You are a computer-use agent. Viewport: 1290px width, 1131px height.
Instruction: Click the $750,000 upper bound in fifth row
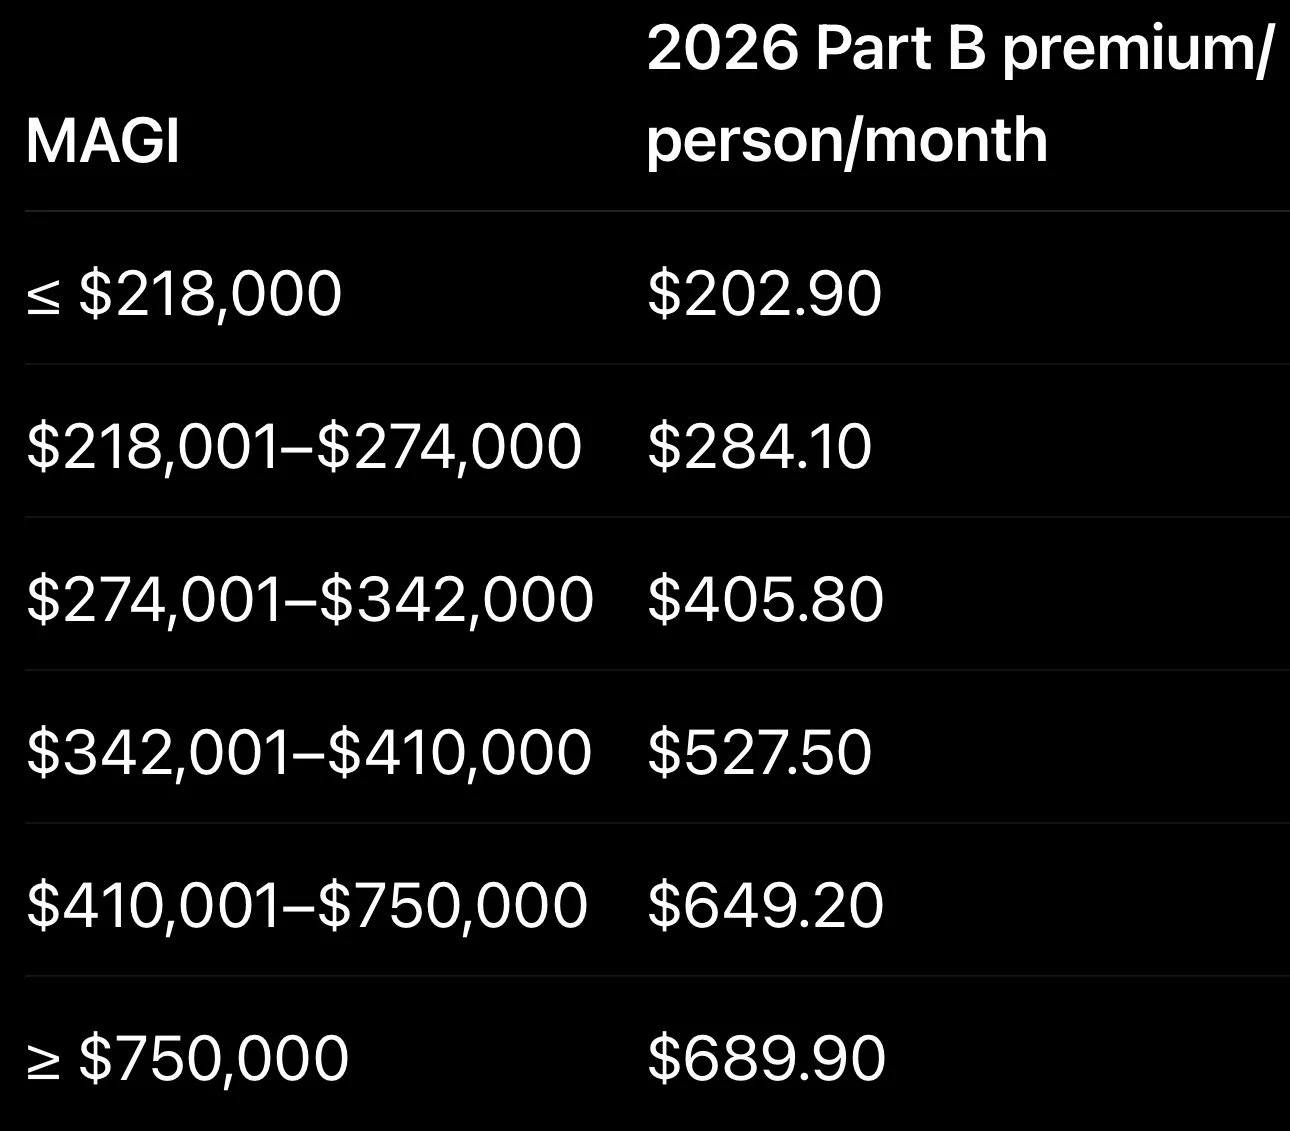point(453,906)
